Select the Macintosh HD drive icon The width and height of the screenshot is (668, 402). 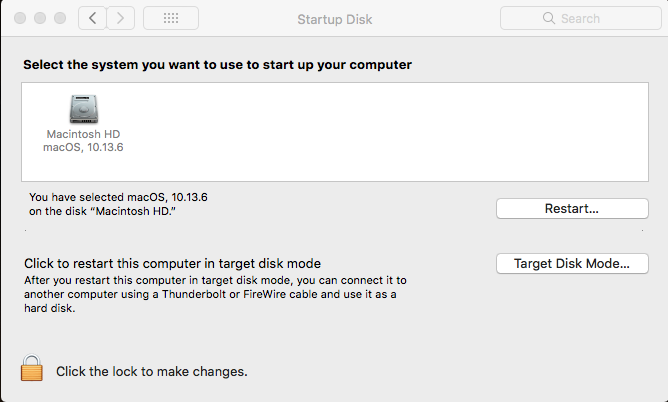click(x=84, y=109)
